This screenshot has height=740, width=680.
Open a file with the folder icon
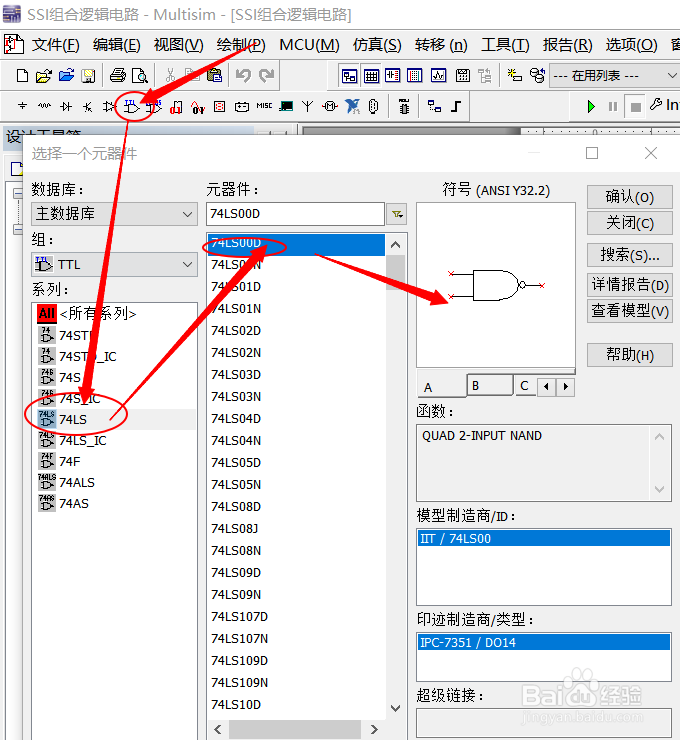click(x=43, y=76)
